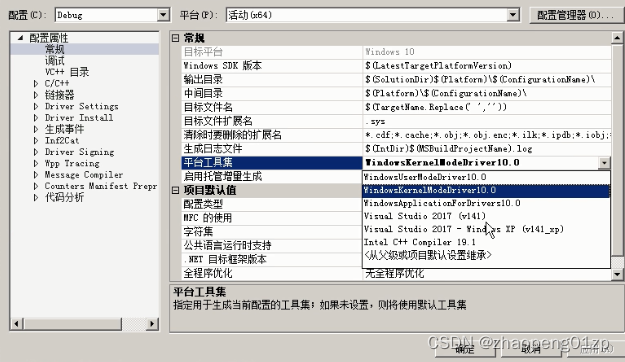Expand the Wpp Tracing node
Viewport: 625px width, 362px height.
click(x=36, y=163)
